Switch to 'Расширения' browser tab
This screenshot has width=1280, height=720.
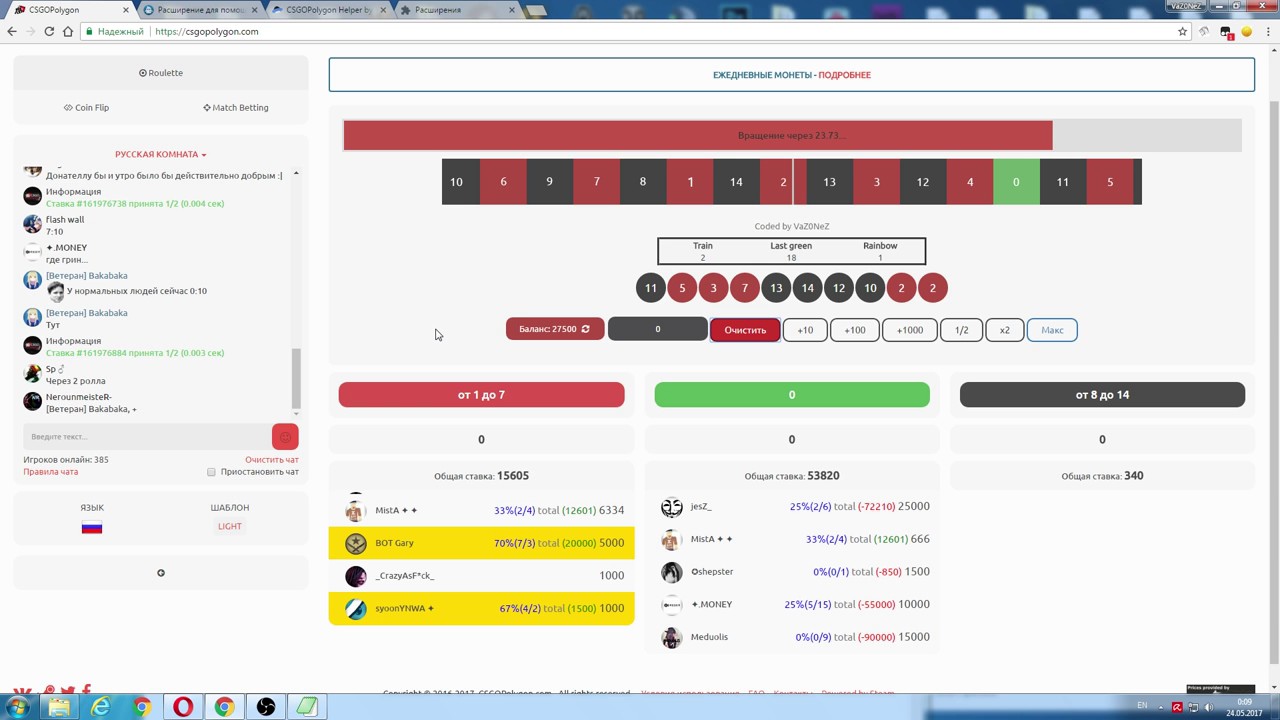(x=458, y=10)
